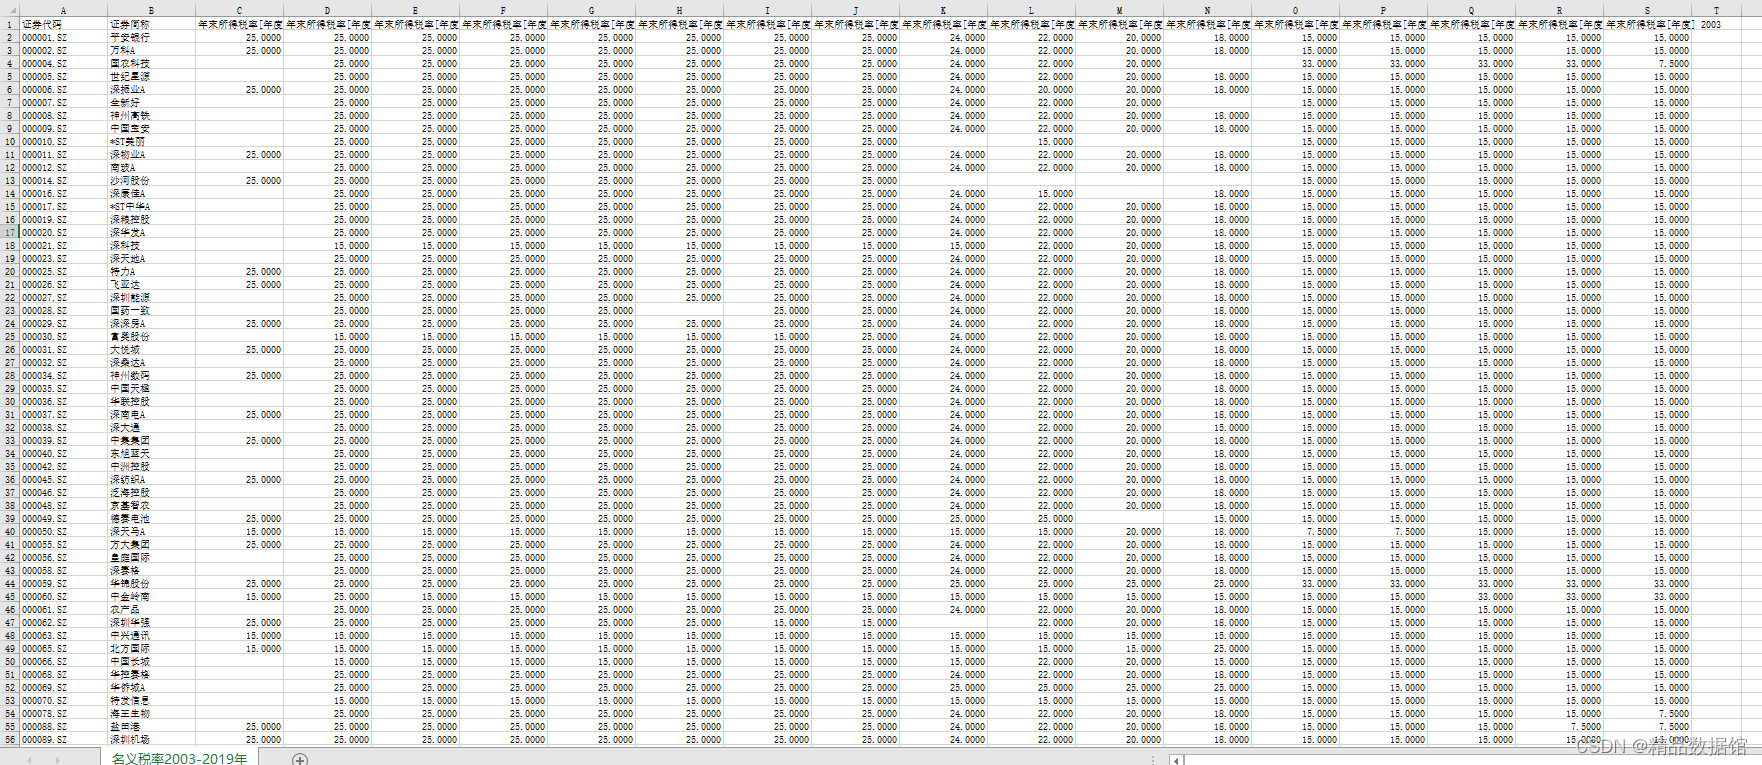
Task: Click the 2003 cell in column T
Action: [x=1717, y=24]
